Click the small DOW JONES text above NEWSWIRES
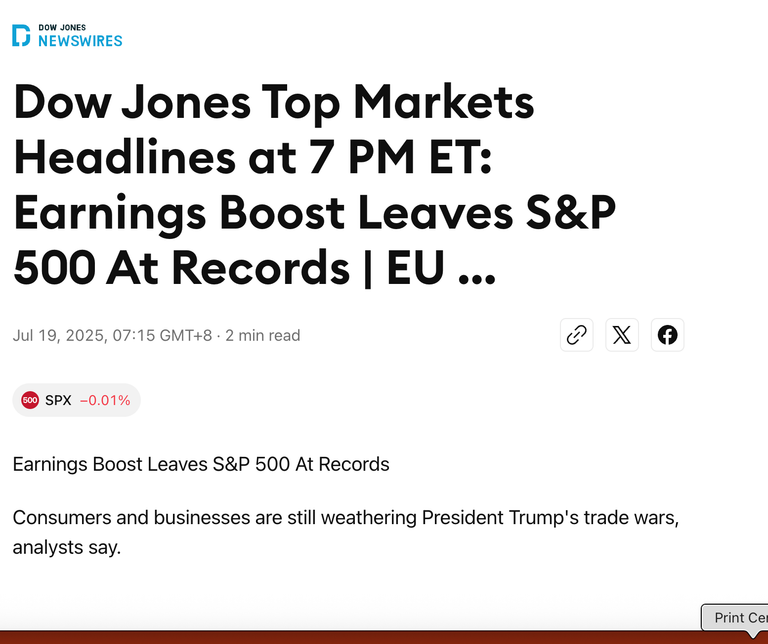The image size is (768, 644). (62, 27)
